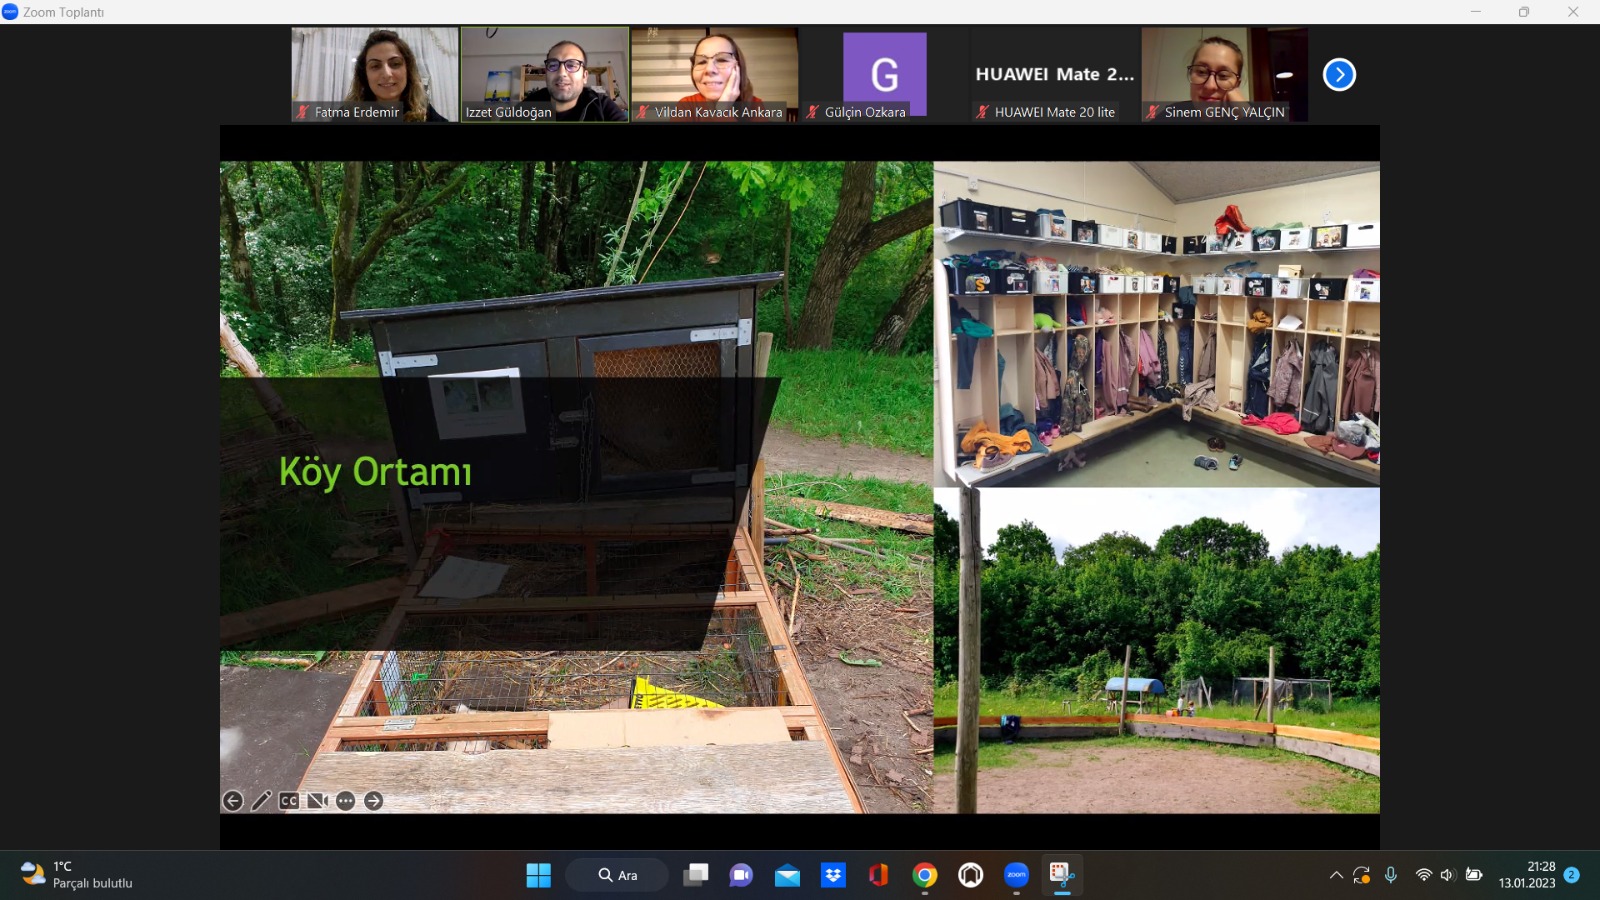Click battery status icon in tray

click(1474, 875)
